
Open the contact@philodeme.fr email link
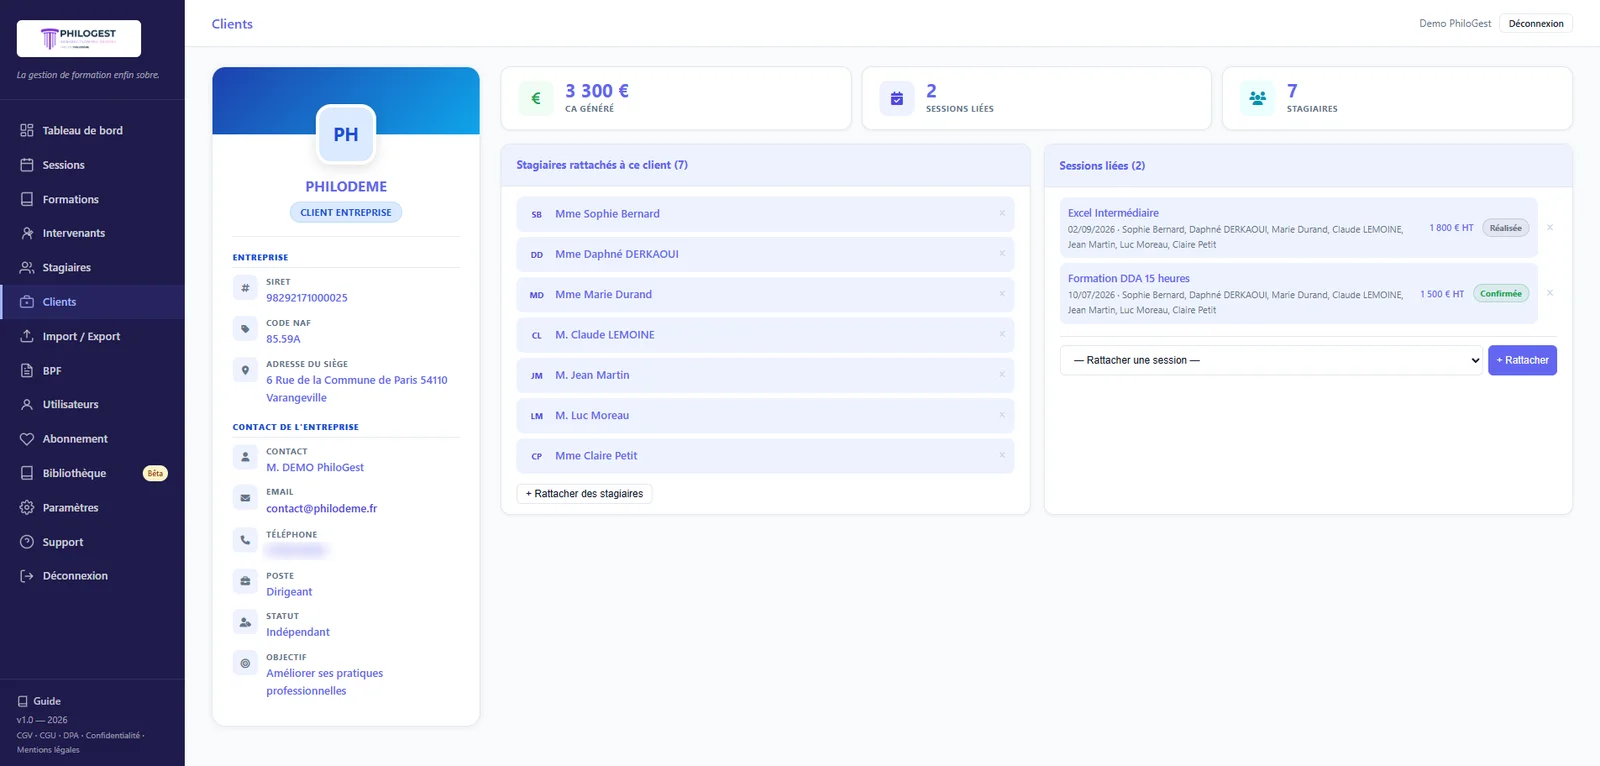(x=321, y=508)
